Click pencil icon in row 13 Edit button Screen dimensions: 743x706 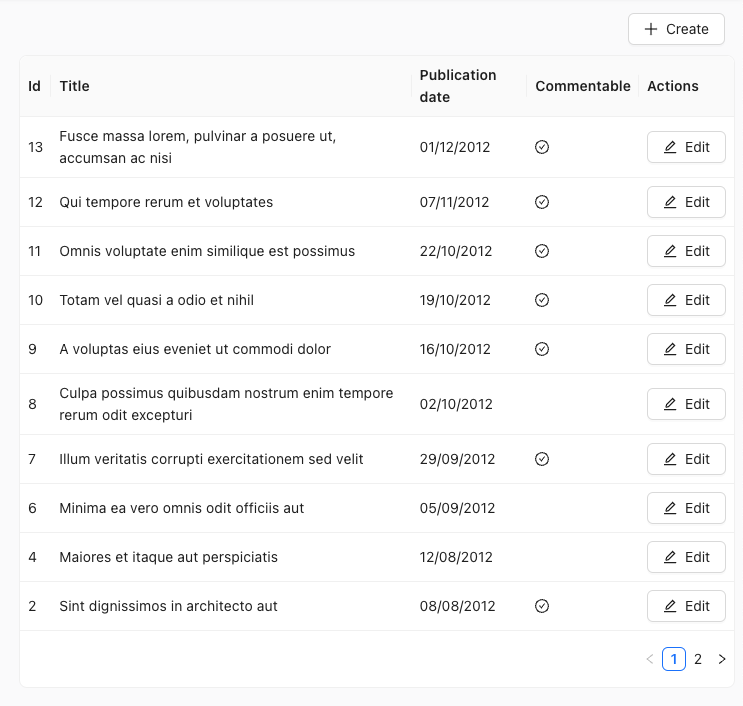670,147
